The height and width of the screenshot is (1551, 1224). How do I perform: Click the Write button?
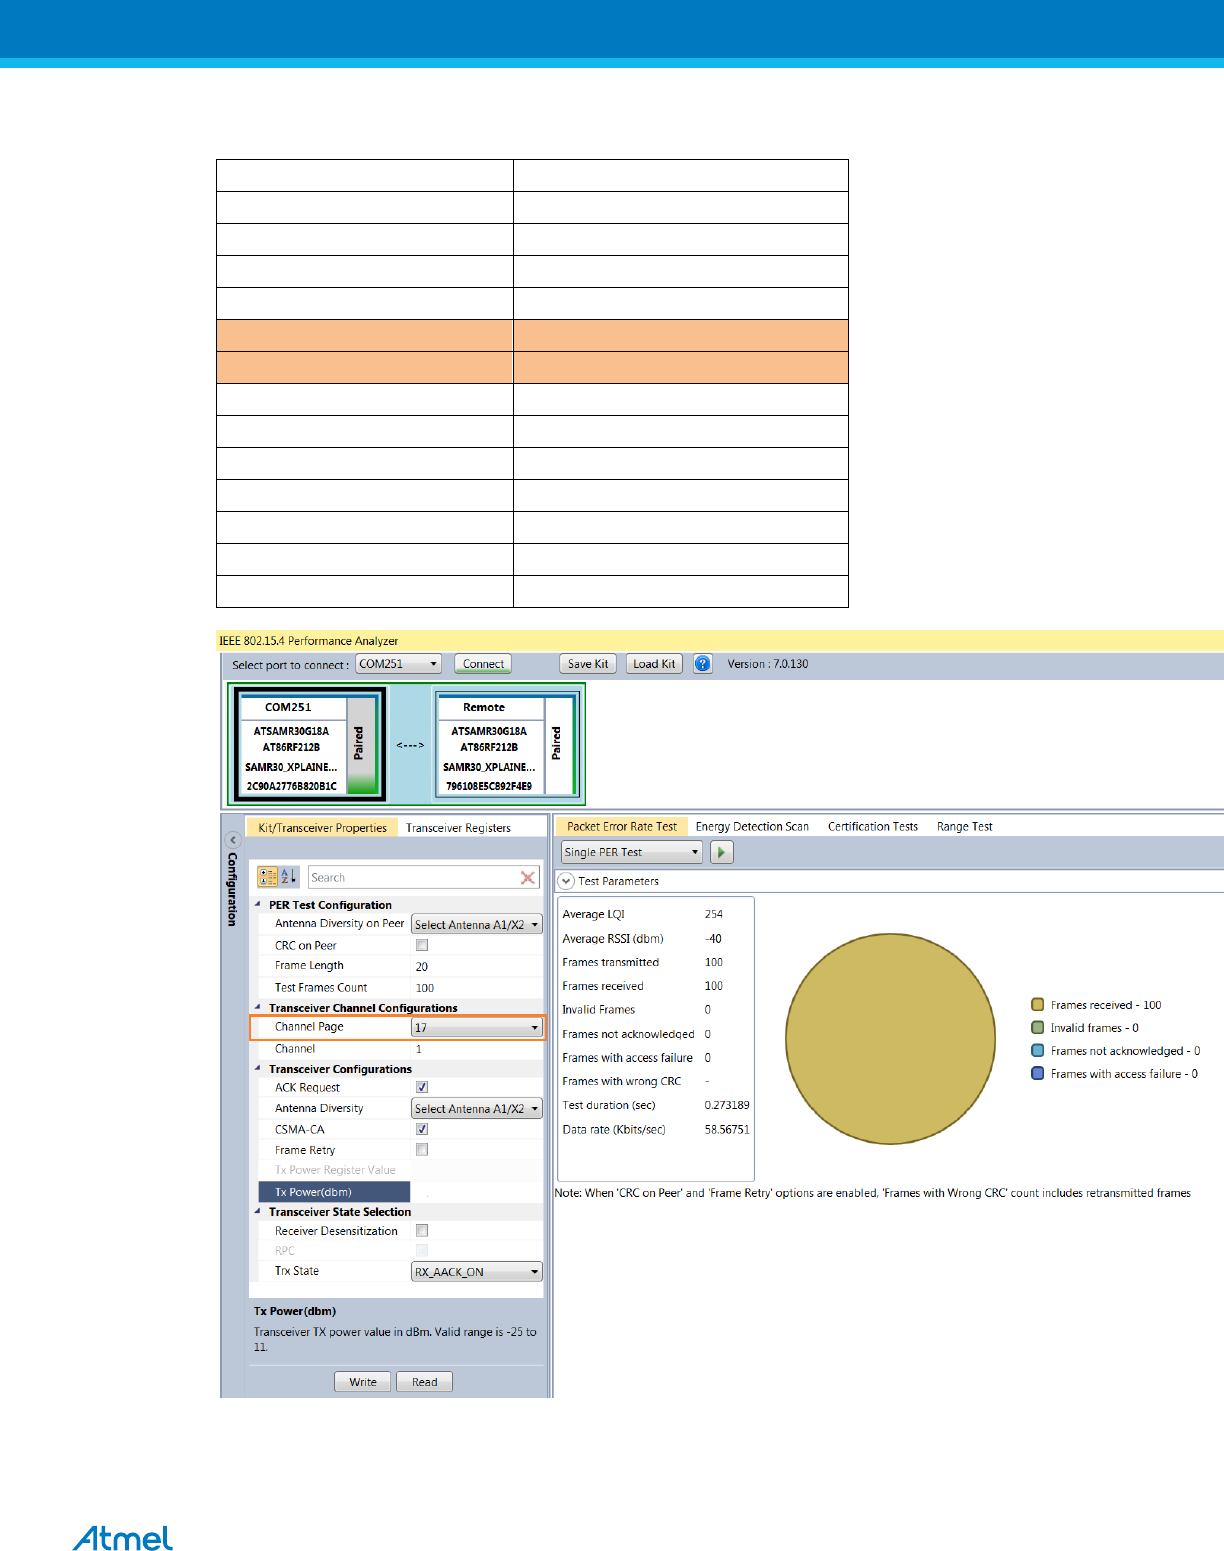click(x=363, y=1382)
